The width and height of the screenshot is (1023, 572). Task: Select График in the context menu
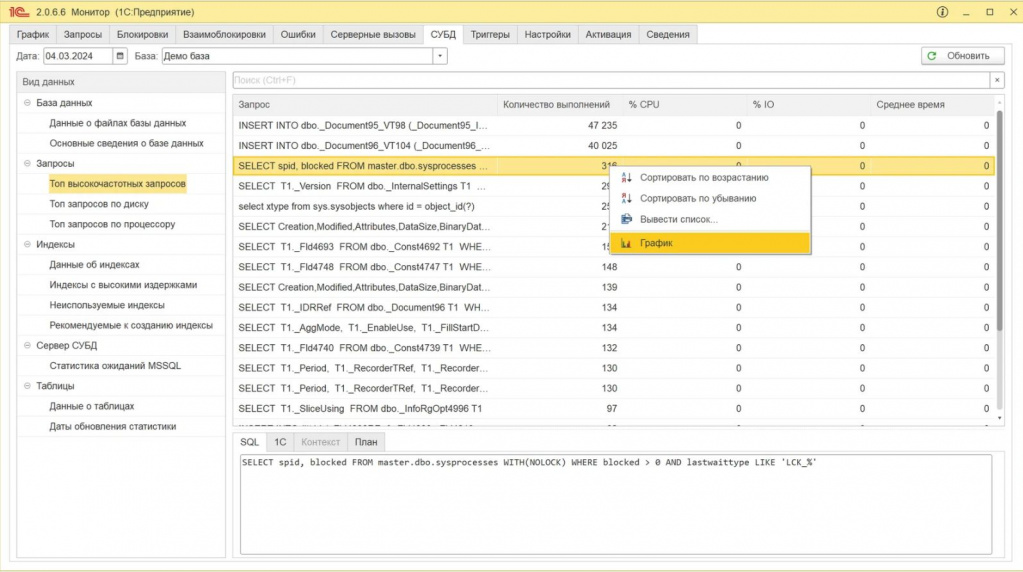click(710, 243)
